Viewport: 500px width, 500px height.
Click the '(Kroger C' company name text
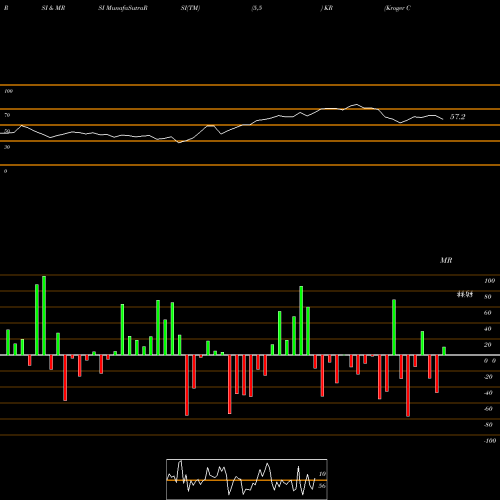397,8
